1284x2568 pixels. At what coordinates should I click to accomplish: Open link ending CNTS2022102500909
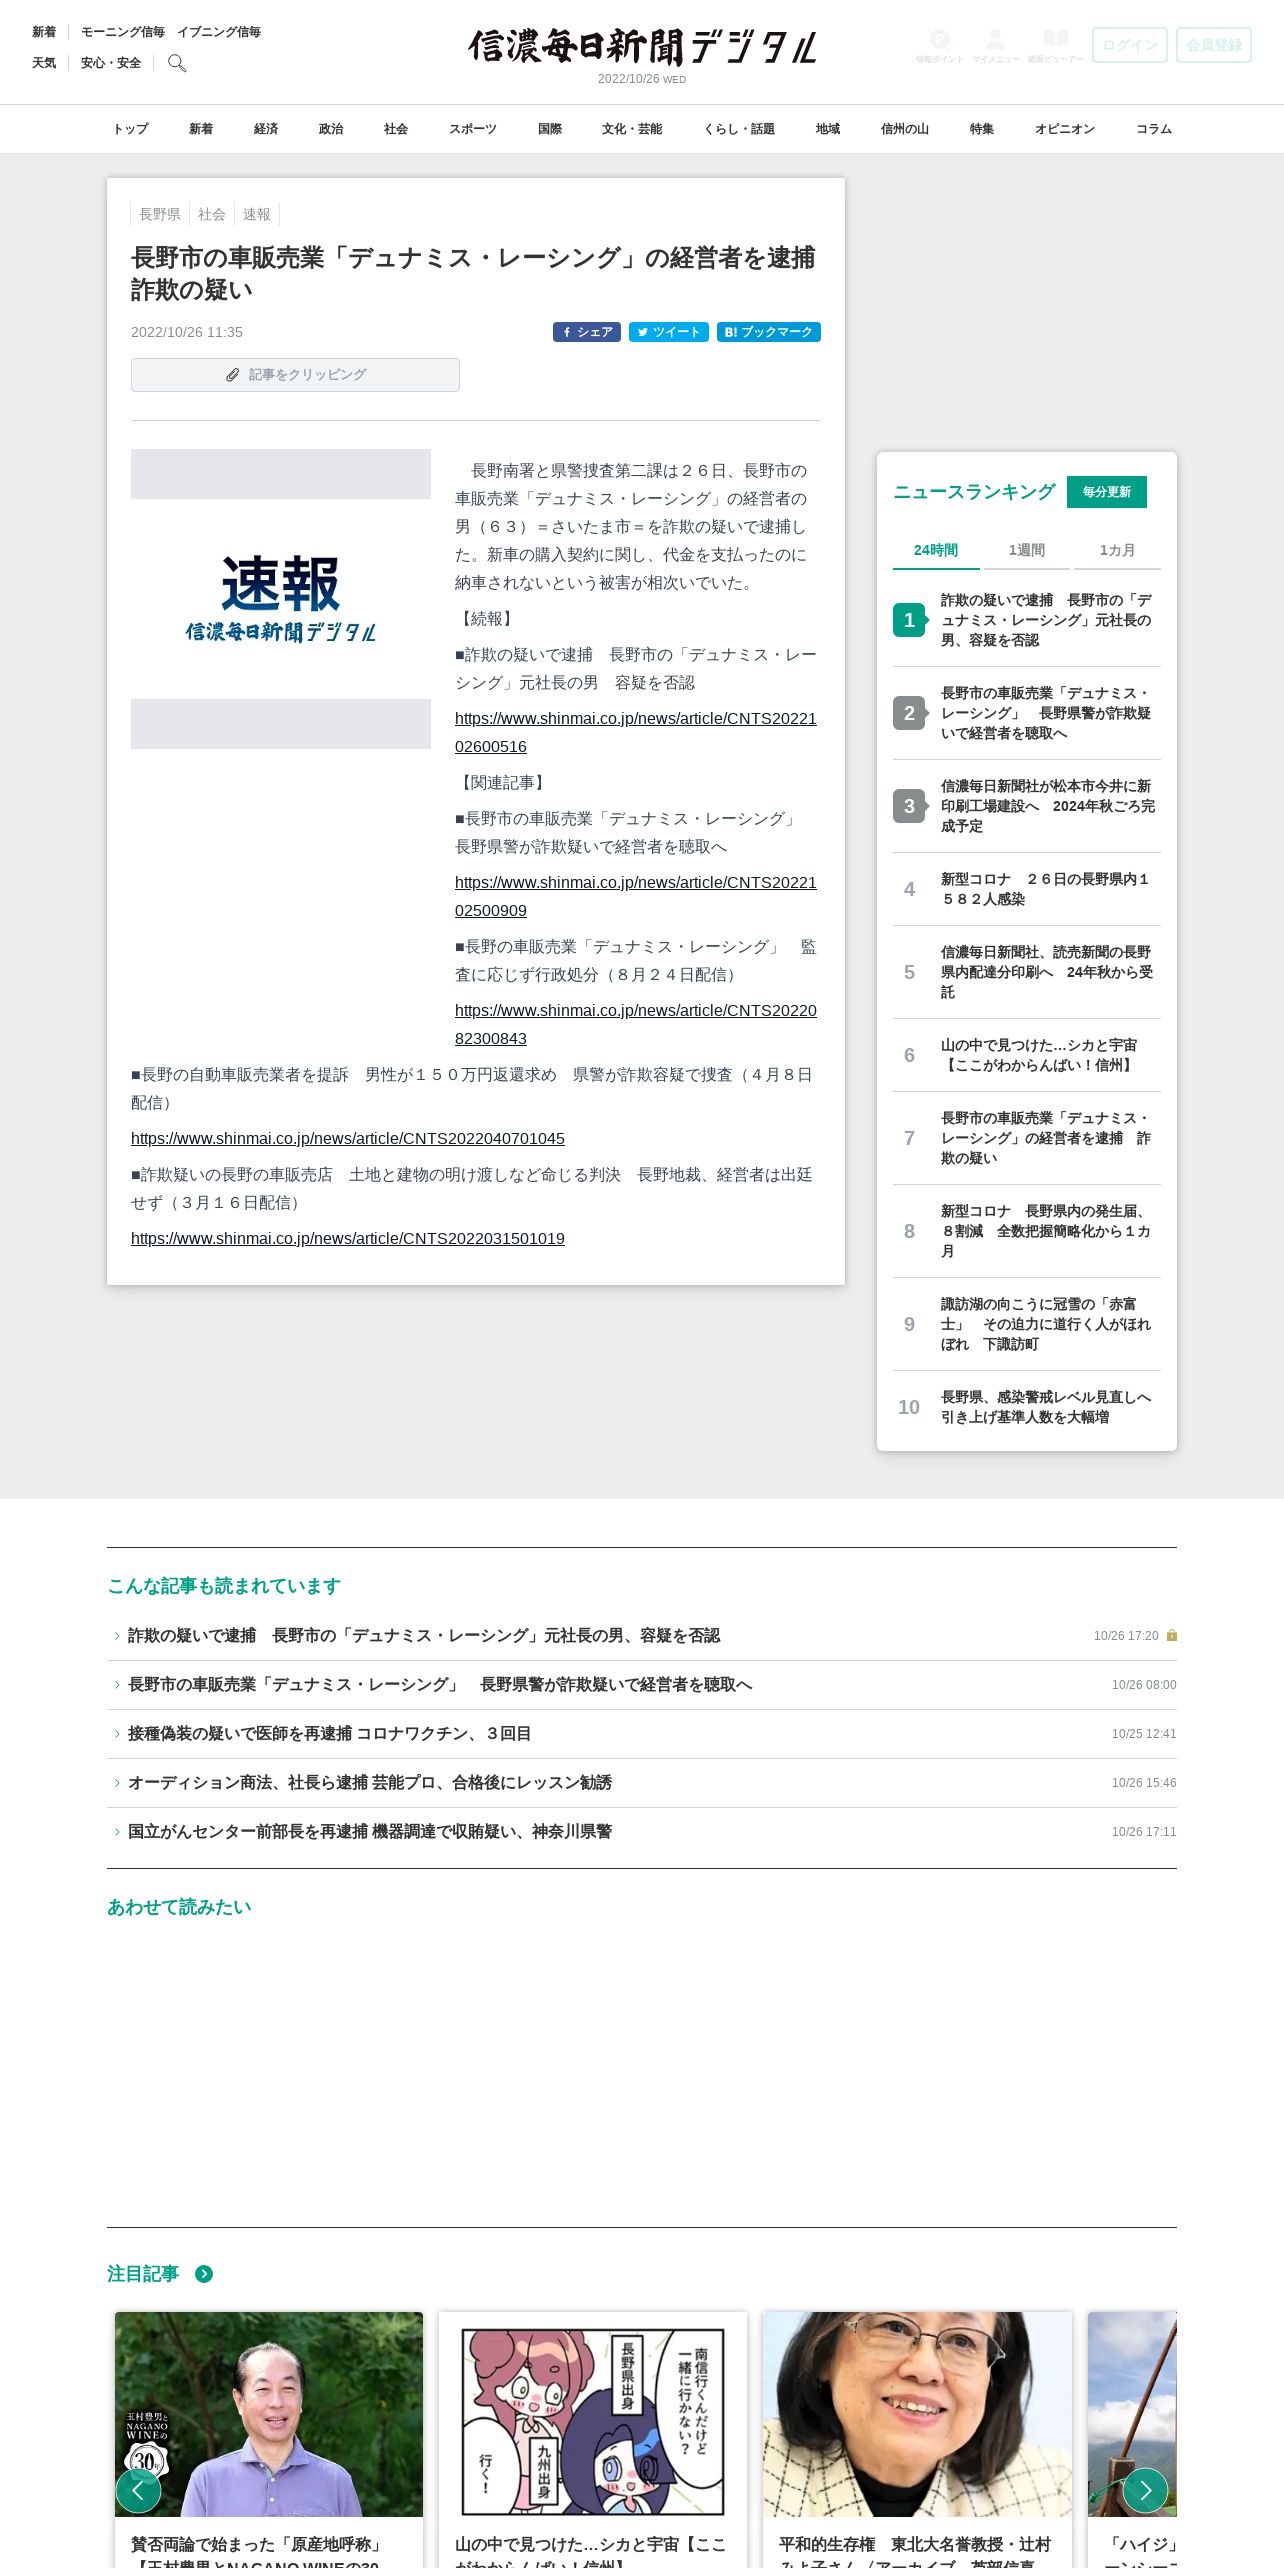click(x=636, y=896)
